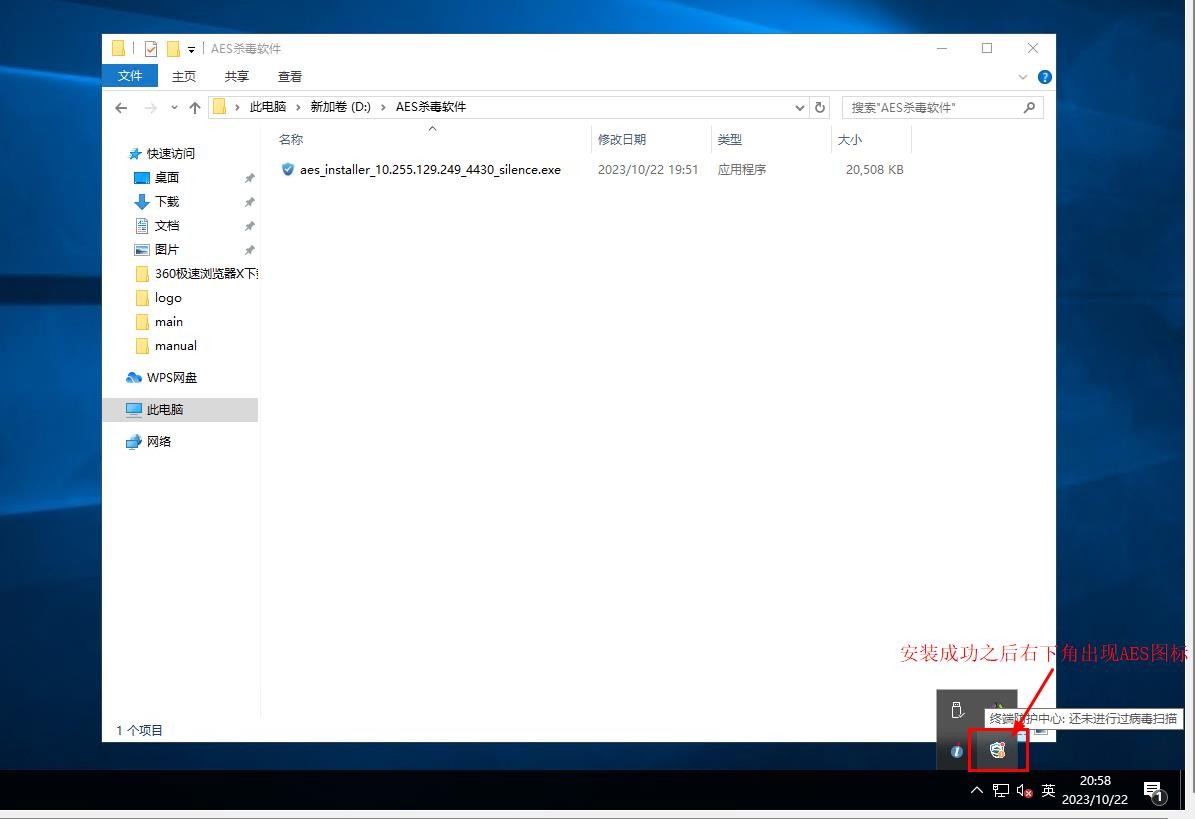Click the blue info tray icon

click(x=957, y=751)
